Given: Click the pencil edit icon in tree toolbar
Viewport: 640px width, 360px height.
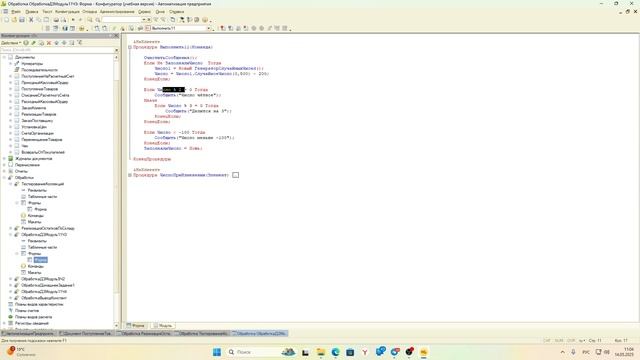Looking at the screenshot, I should tap(33, 42).
